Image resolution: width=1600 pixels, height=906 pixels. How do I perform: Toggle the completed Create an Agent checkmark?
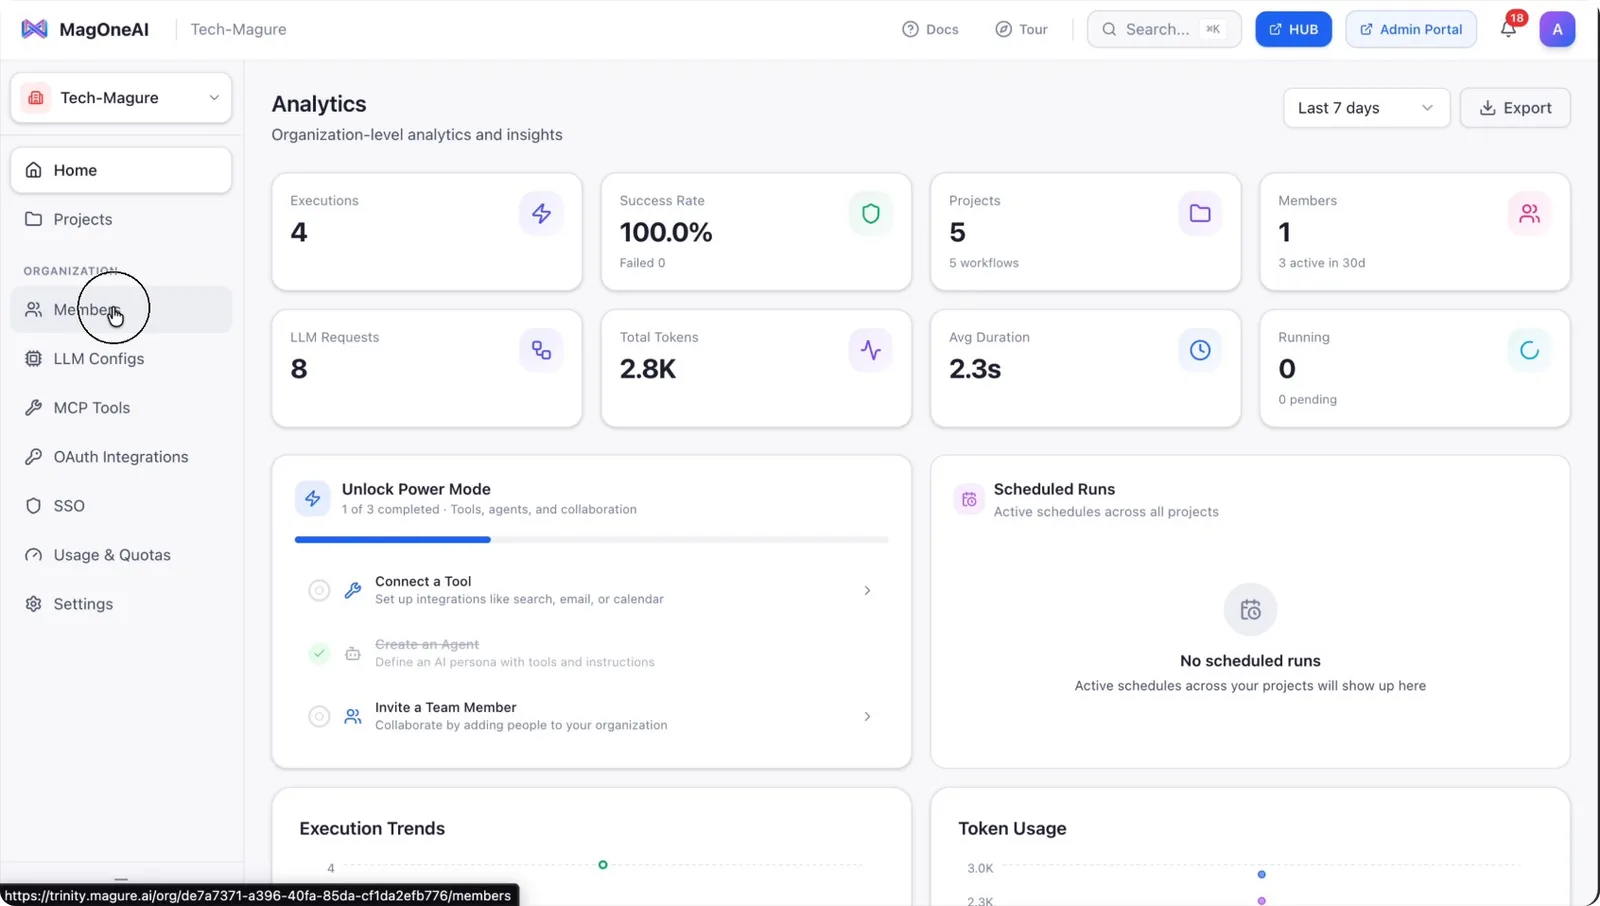tap(319, 653)
